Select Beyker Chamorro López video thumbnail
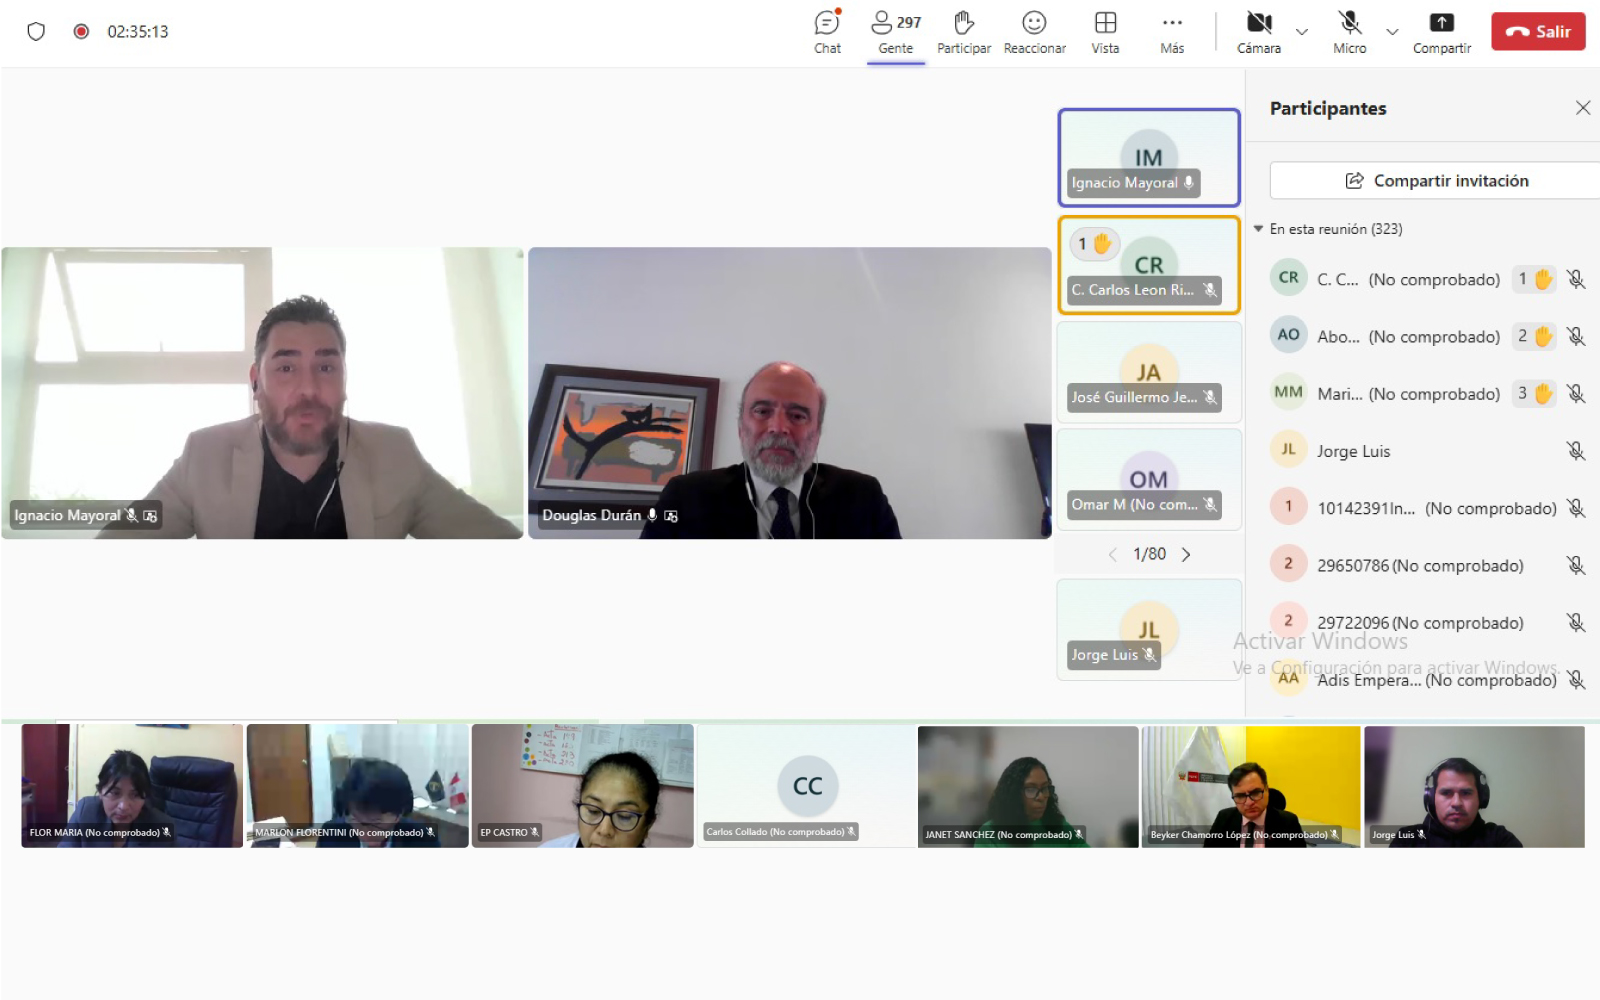This screenshot has height=1000, width=1600. tap(1251, 786)
